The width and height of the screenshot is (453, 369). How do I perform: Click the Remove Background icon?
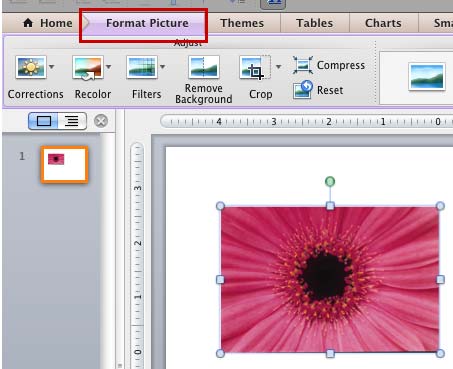pos(204,67)
